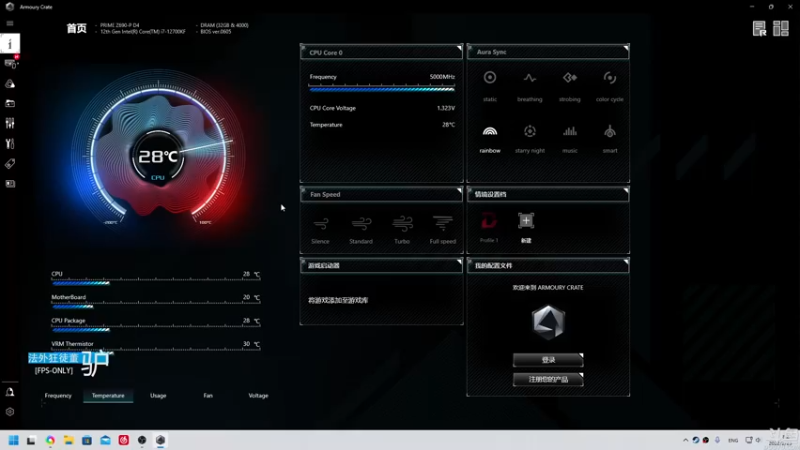Select the music Aura lighting effect
The height and width of the screenshot is (450, 800).
tap(569, 138)
